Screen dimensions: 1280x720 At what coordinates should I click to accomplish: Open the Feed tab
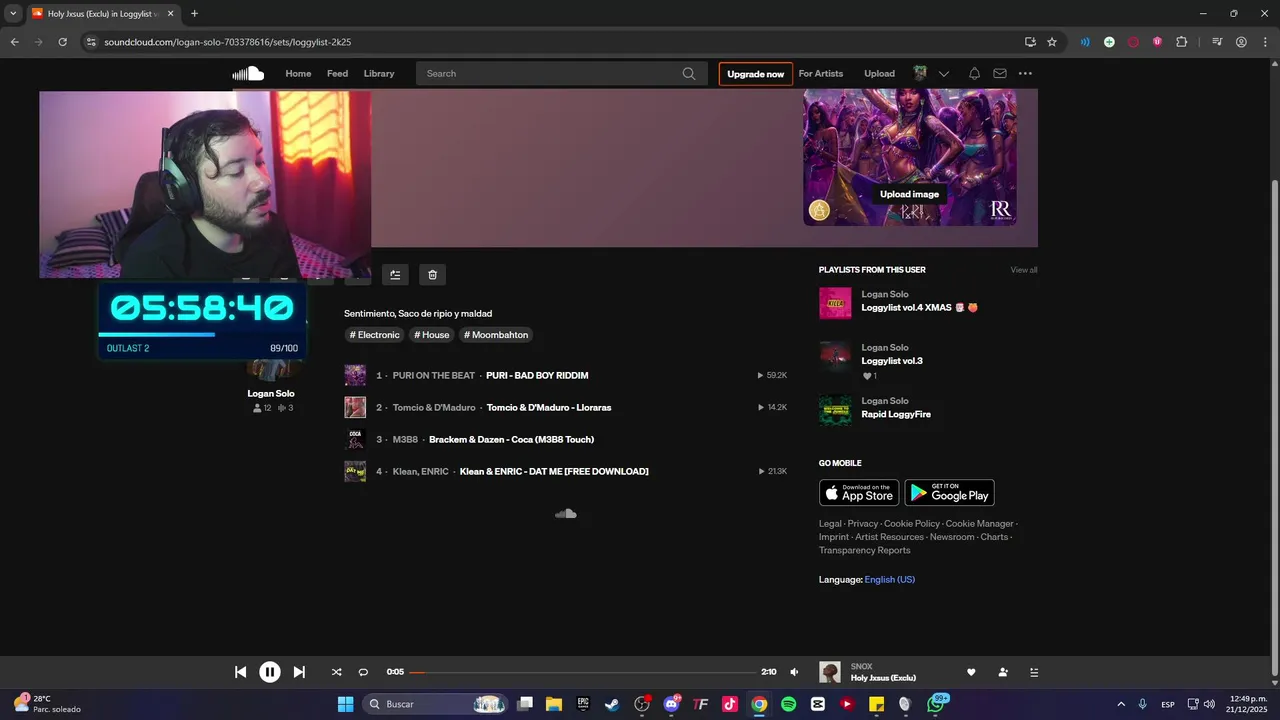[x=337, y=73]
